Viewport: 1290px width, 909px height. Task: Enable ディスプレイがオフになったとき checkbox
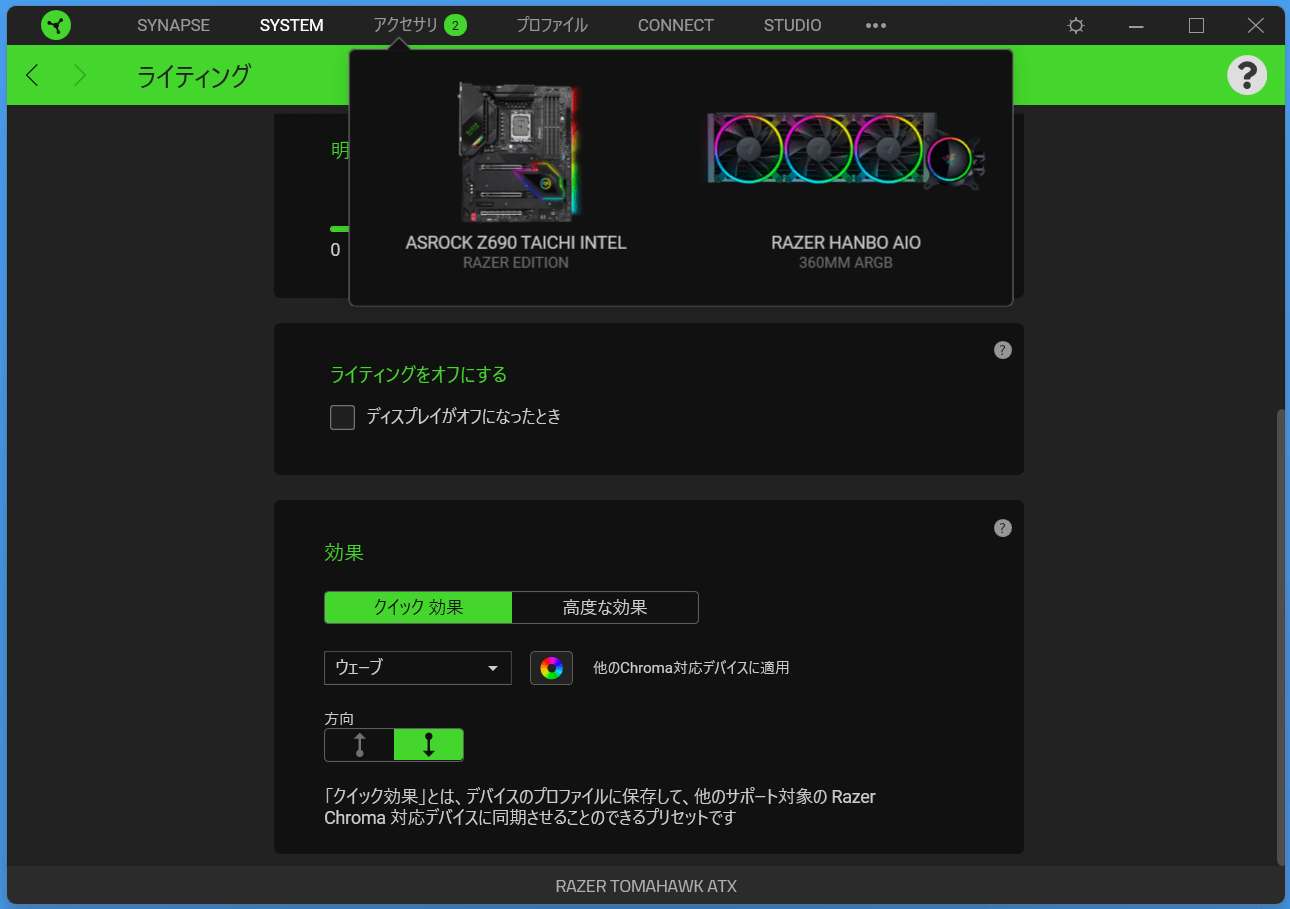(x=343, y=417)
